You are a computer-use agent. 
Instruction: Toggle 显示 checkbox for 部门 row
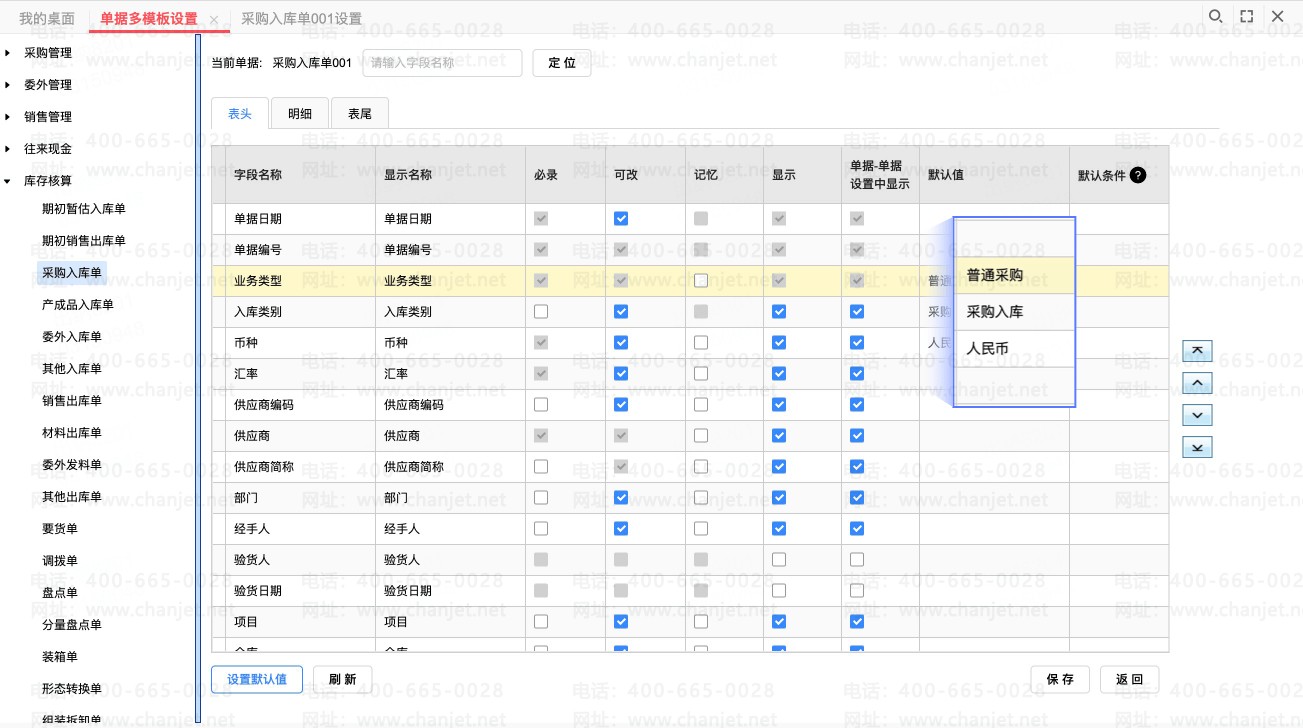click(x=779, y=497)
